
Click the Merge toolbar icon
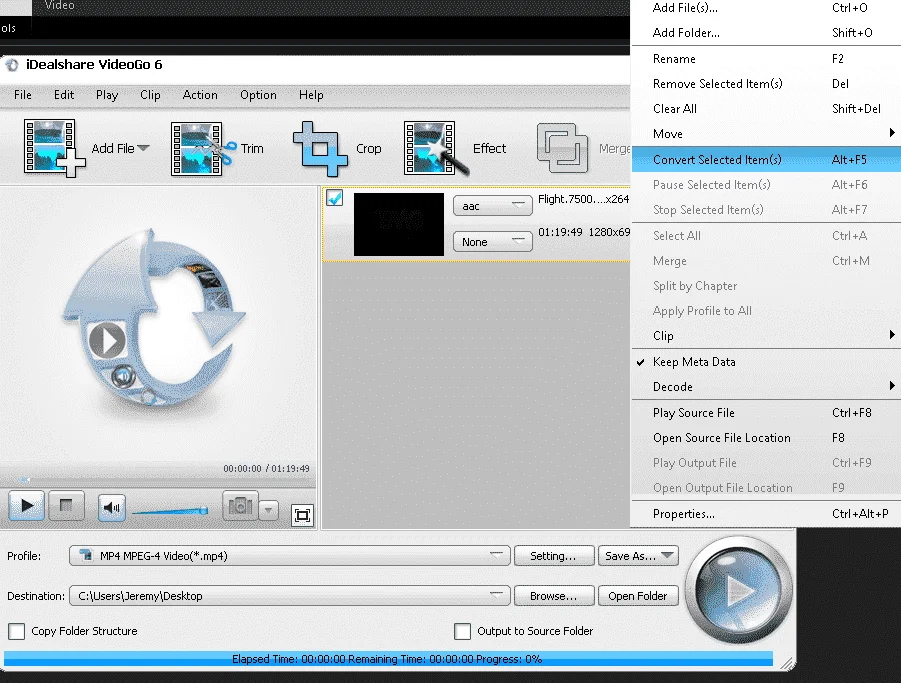(x=562, y=148)
